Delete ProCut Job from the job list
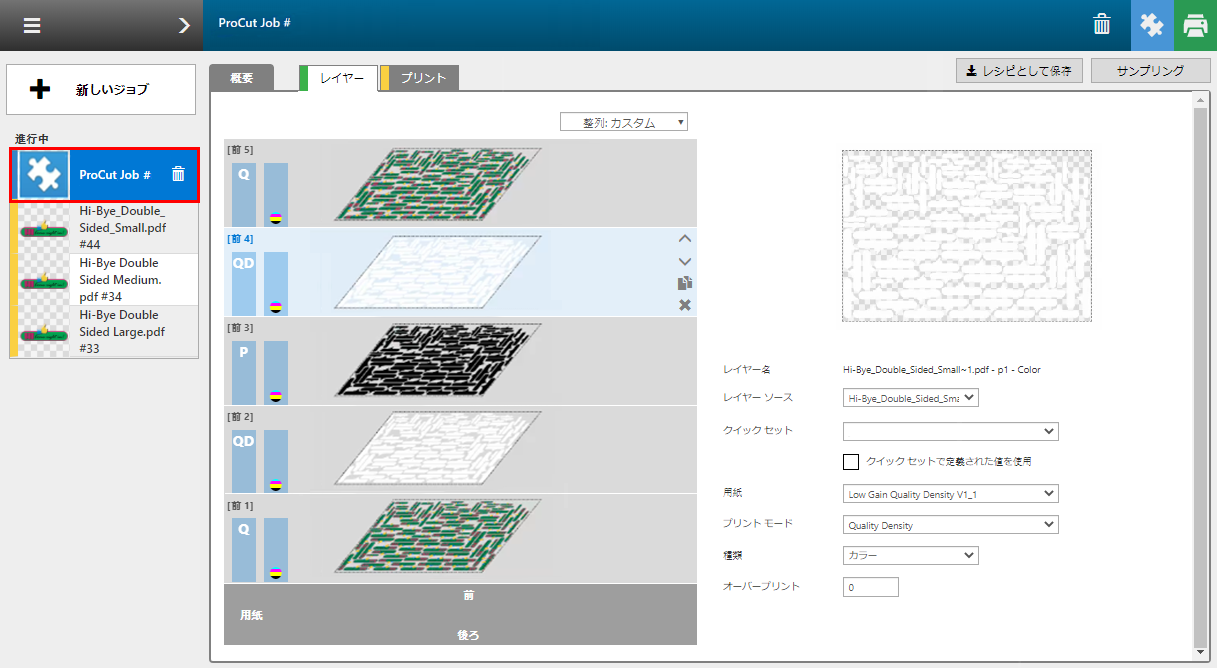The image size is (1217, 668). pyautogui.click(x=178, y=174)
